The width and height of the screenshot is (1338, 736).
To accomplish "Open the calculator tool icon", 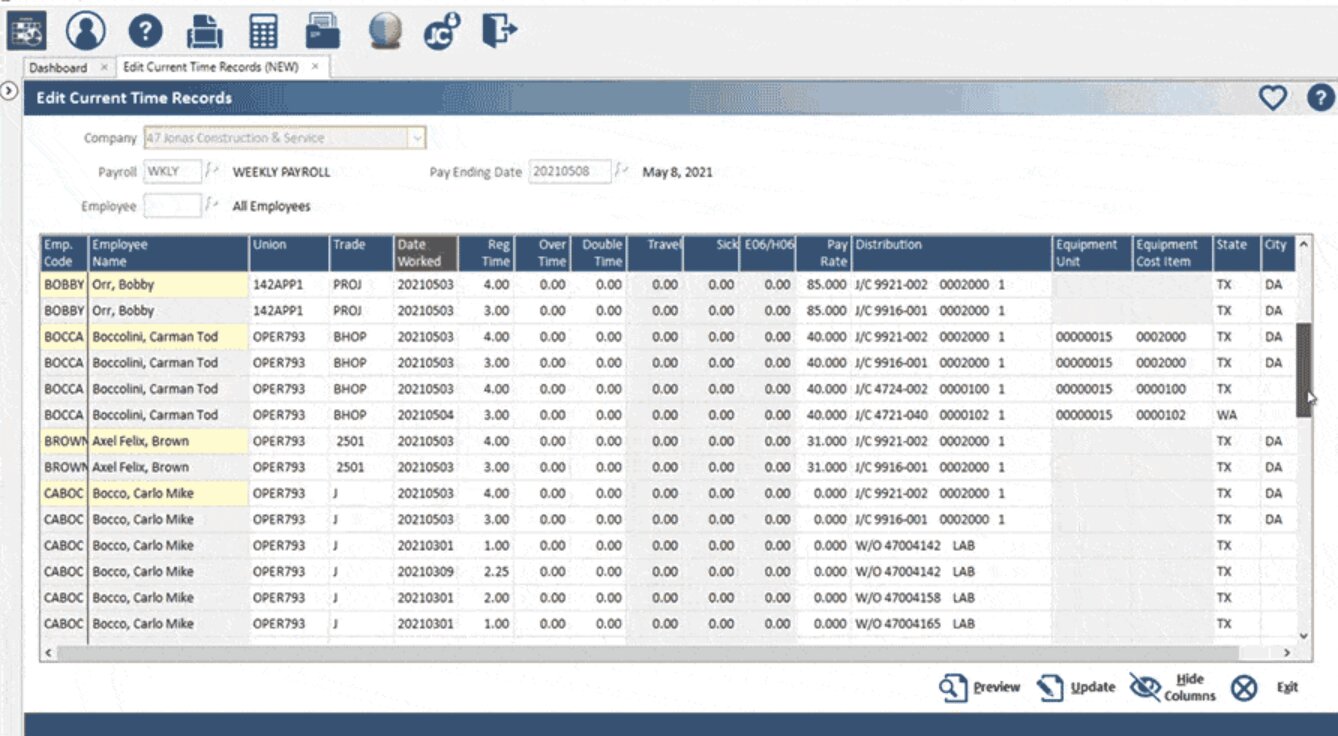I will point(263,32).
